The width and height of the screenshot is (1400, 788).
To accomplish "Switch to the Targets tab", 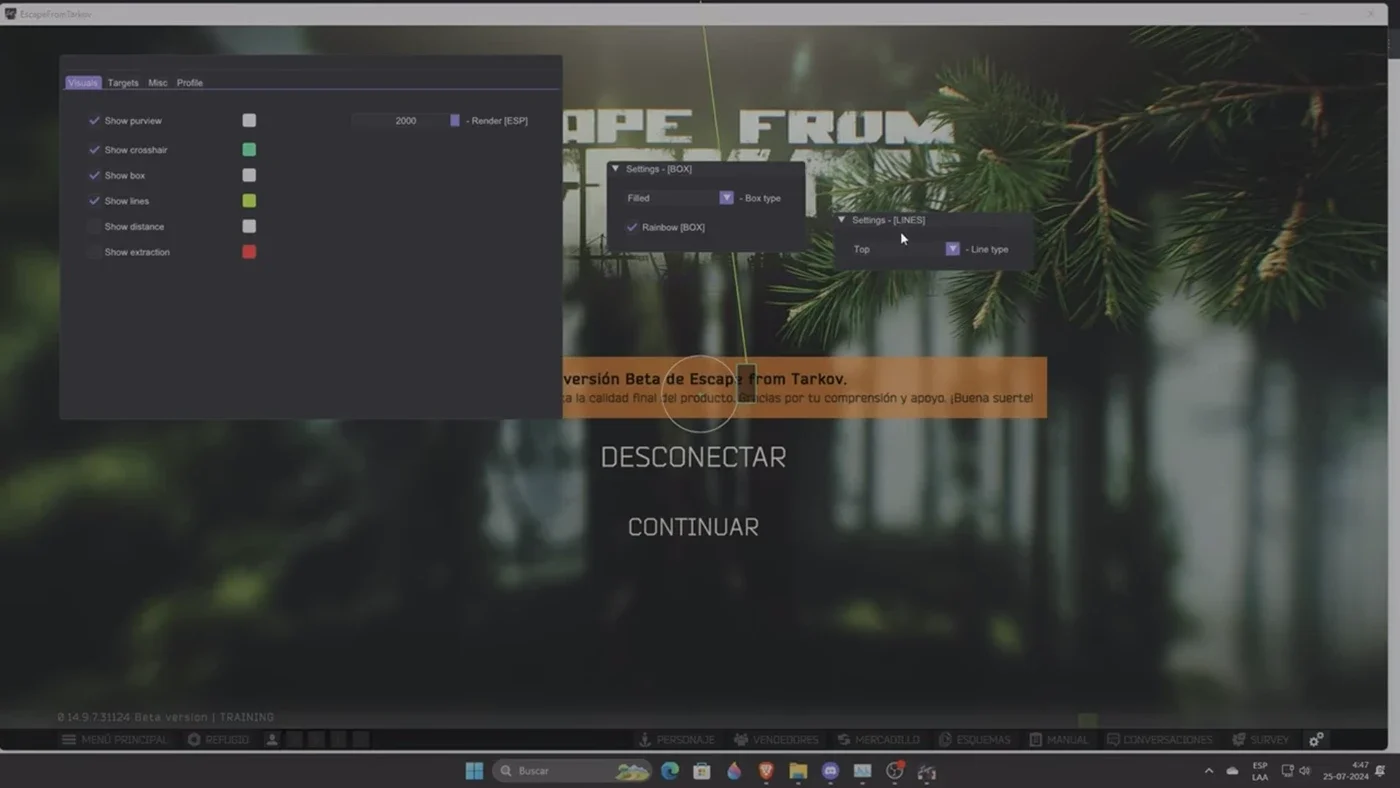I will pyautogui.click(x=123, y=83).
